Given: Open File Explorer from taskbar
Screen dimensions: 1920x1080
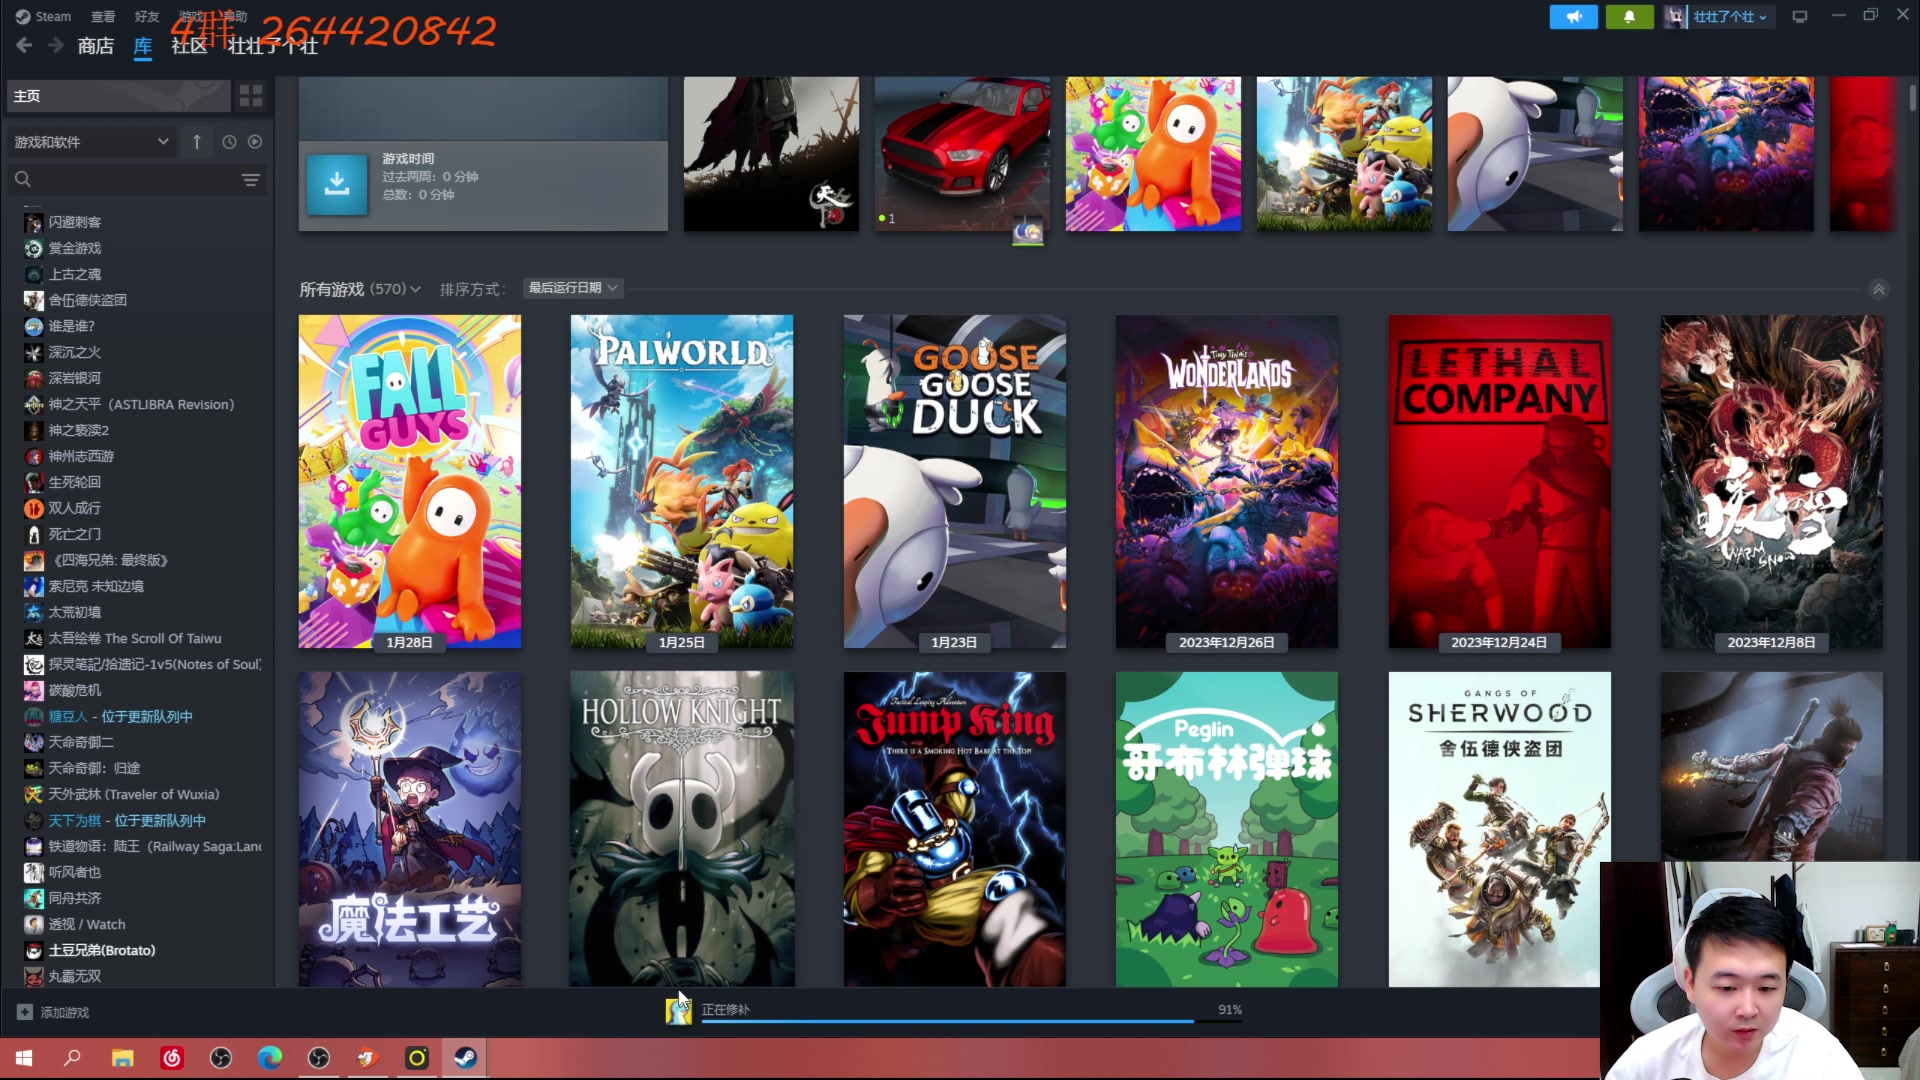Looking at the screenshot, I should [122, 1058].
